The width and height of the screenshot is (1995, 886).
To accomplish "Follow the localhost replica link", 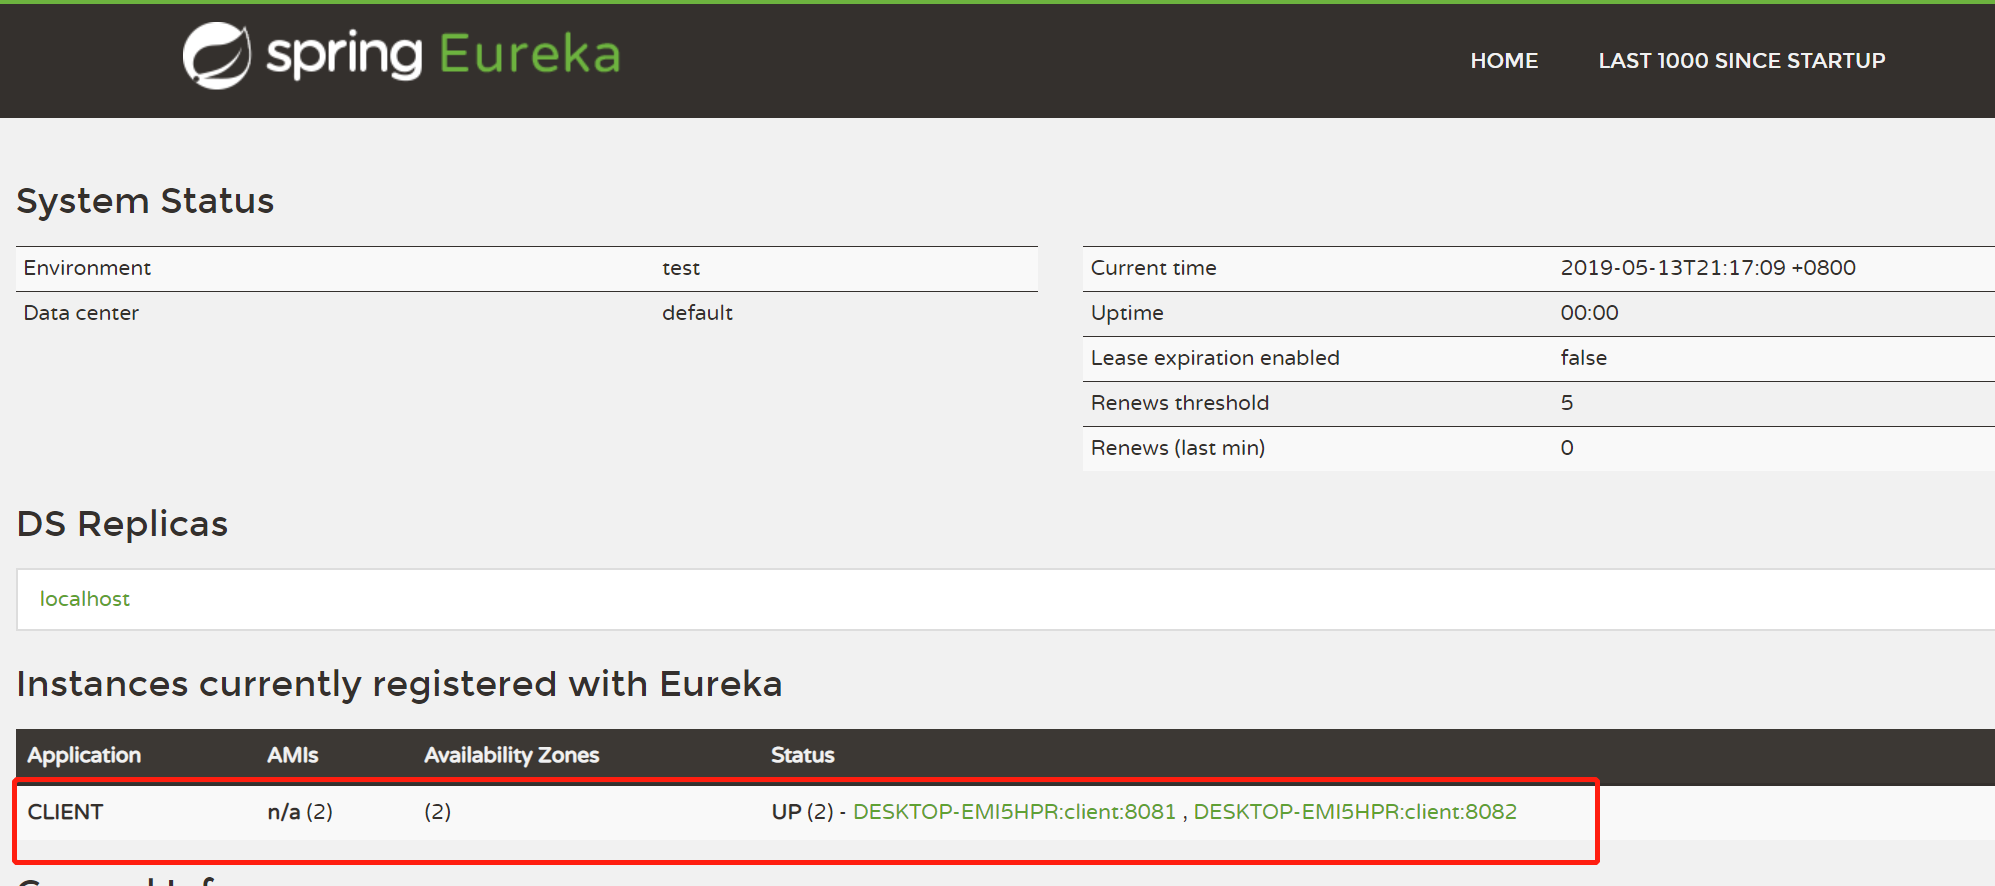I will (x=85, y=599).
